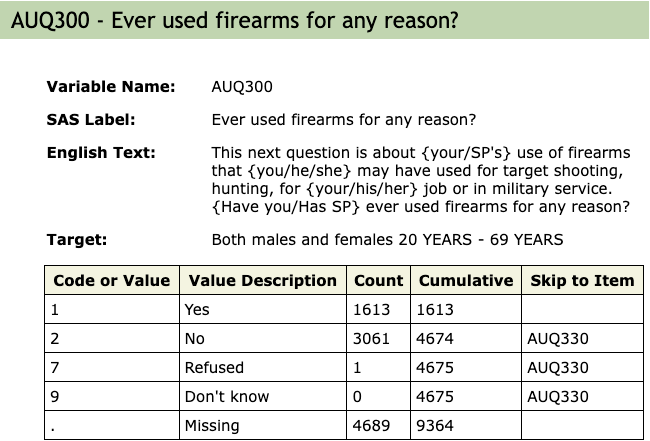Click the Yes value description cell
The image size is (650, 441).
(x=197, y=310)
